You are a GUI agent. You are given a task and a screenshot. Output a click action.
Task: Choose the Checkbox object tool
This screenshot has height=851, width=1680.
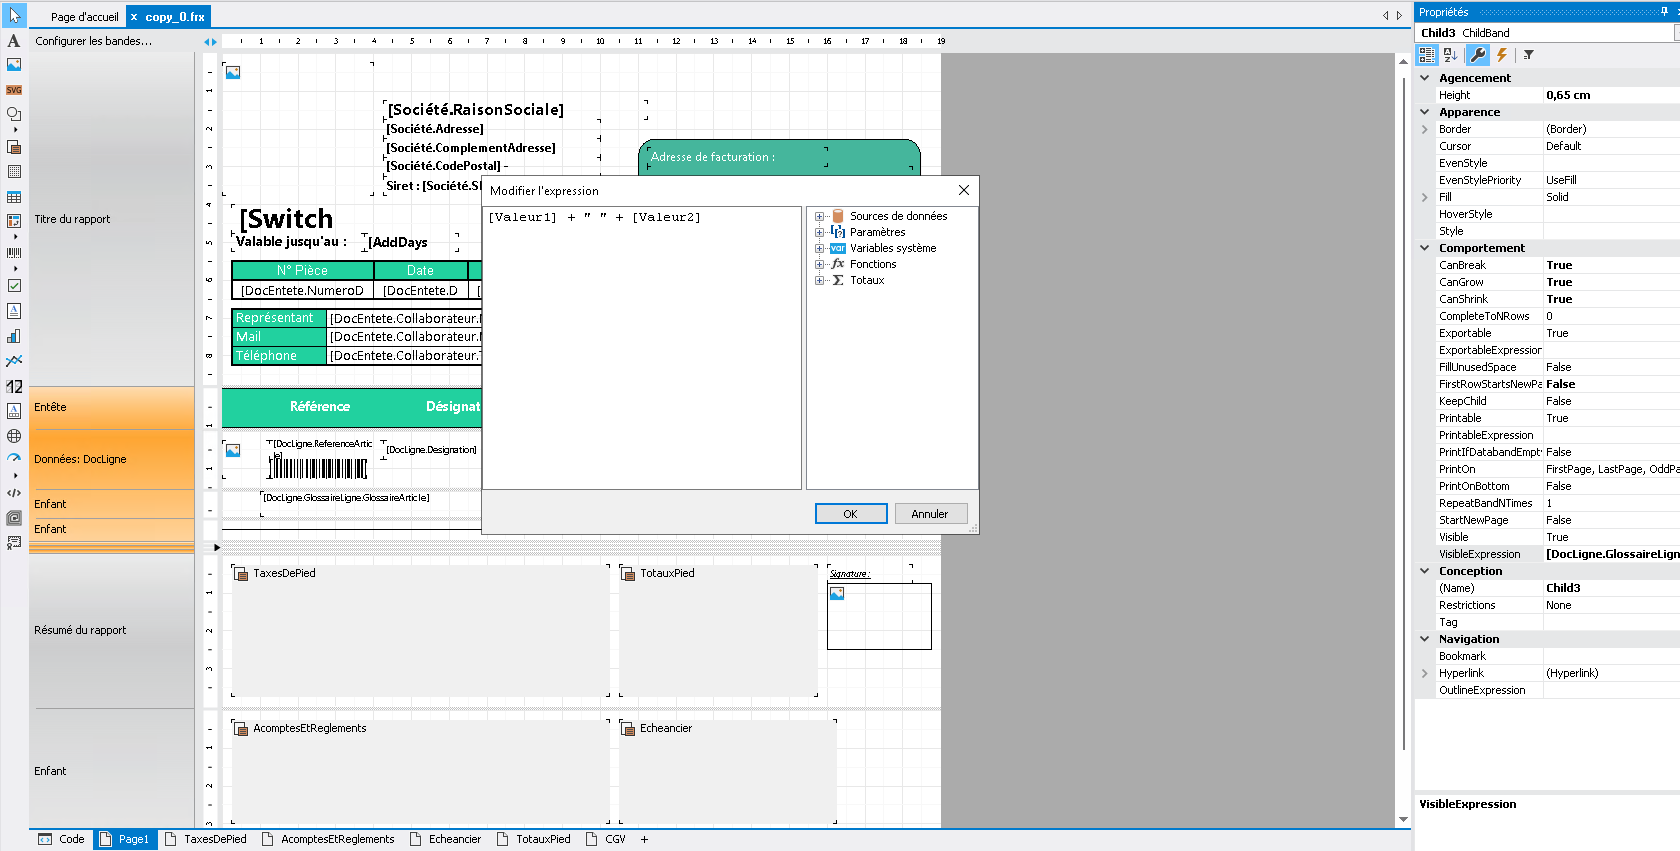[14, 286]
